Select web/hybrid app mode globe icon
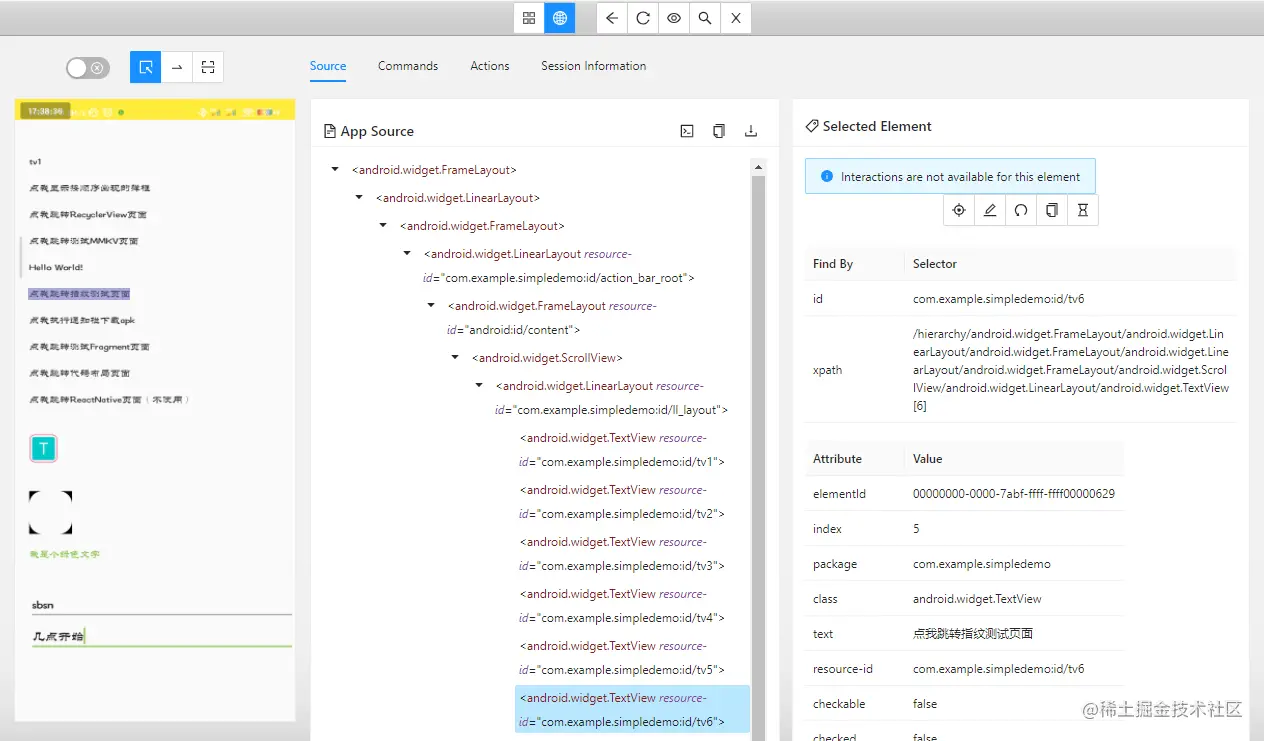Viewport: 1264px width, 741px height. coord(560,18)
